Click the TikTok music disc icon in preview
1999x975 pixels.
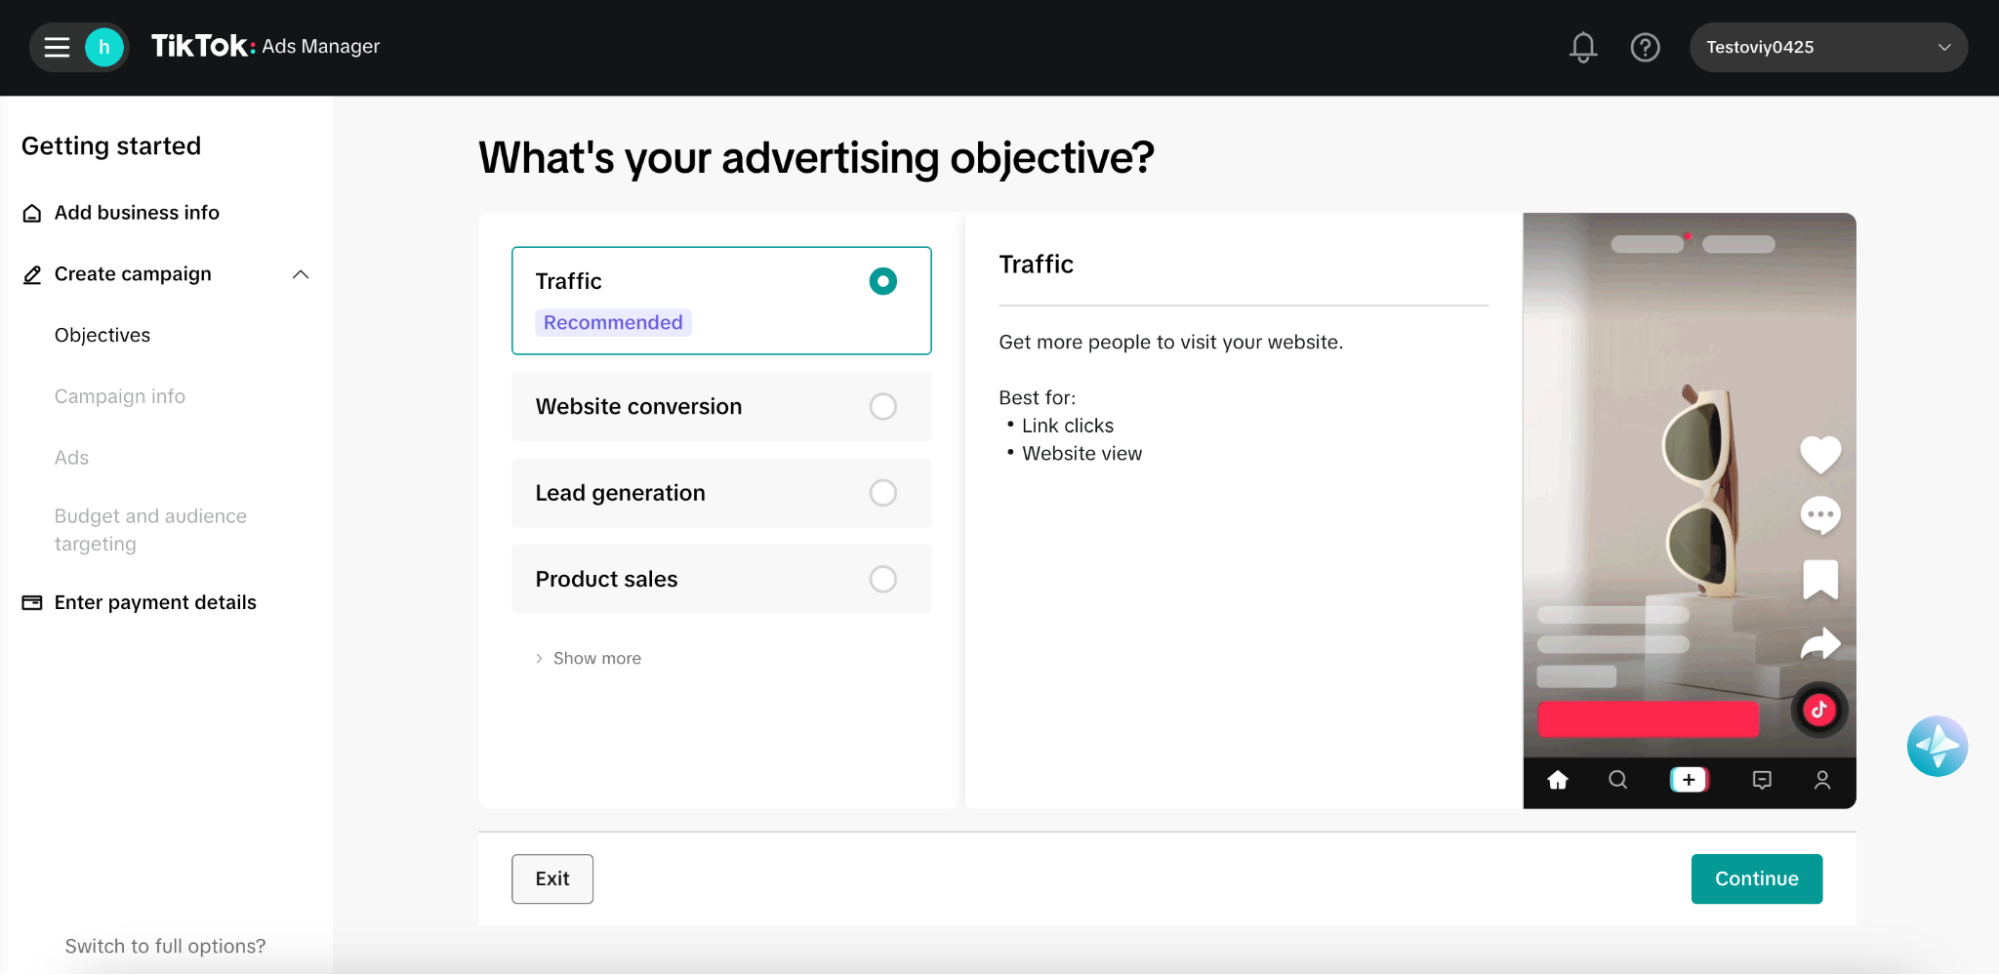click(x=1819, y=710)
